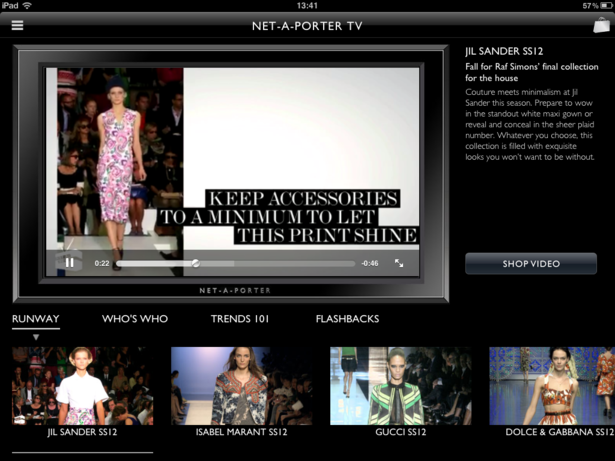The height and width of the screenshot is (461, 615).
Task: Switch to the WHO'S WHO tab
Action: (x=135, y=319)
